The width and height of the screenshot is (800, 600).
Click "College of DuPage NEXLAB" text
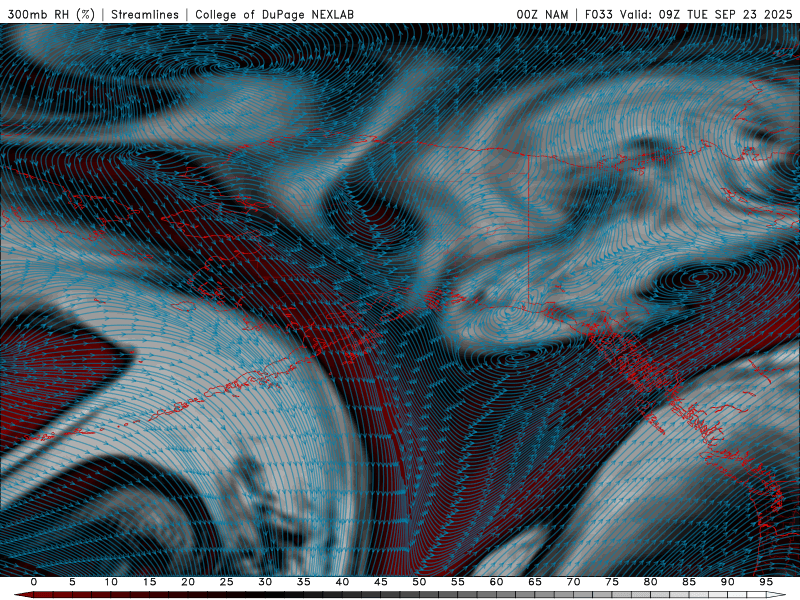(274, 14)
